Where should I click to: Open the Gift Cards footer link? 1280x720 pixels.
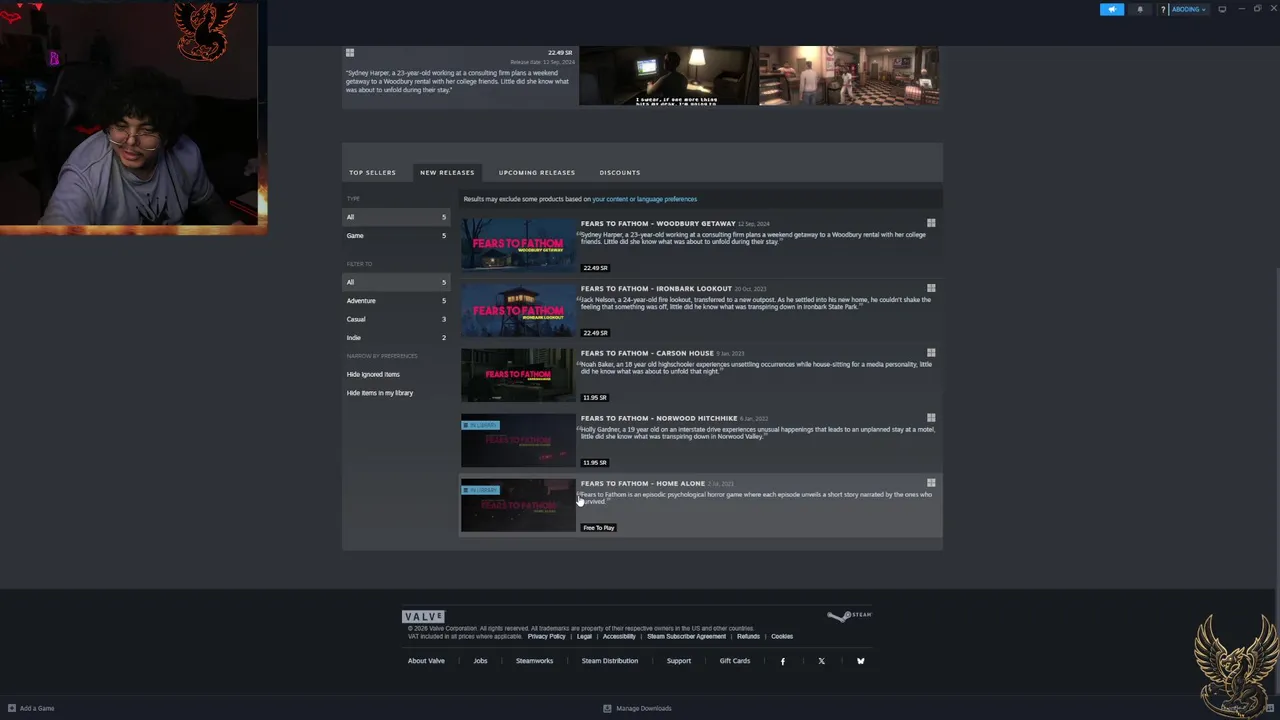[734, 661]
